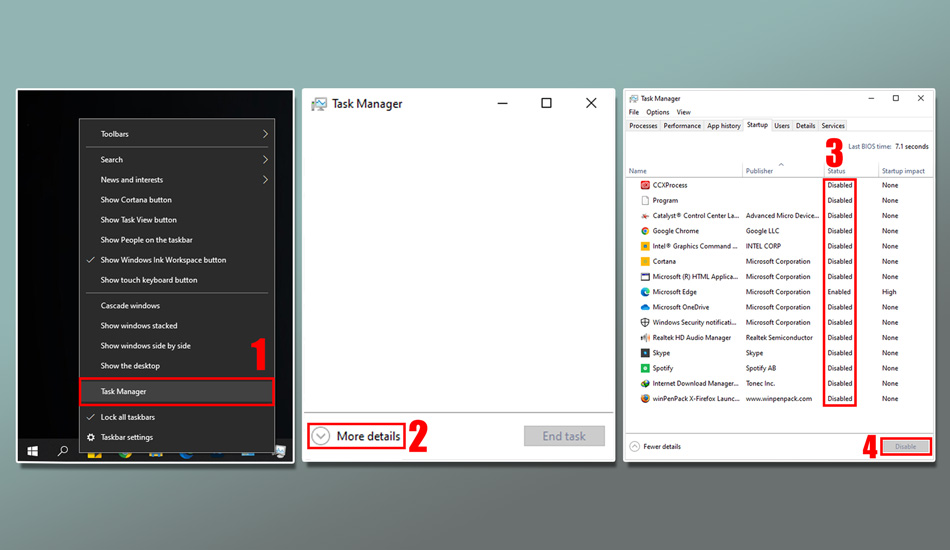This screenshot has width=950, height=550.
Task: Select Show Task View button
Action: coord(138,219)
